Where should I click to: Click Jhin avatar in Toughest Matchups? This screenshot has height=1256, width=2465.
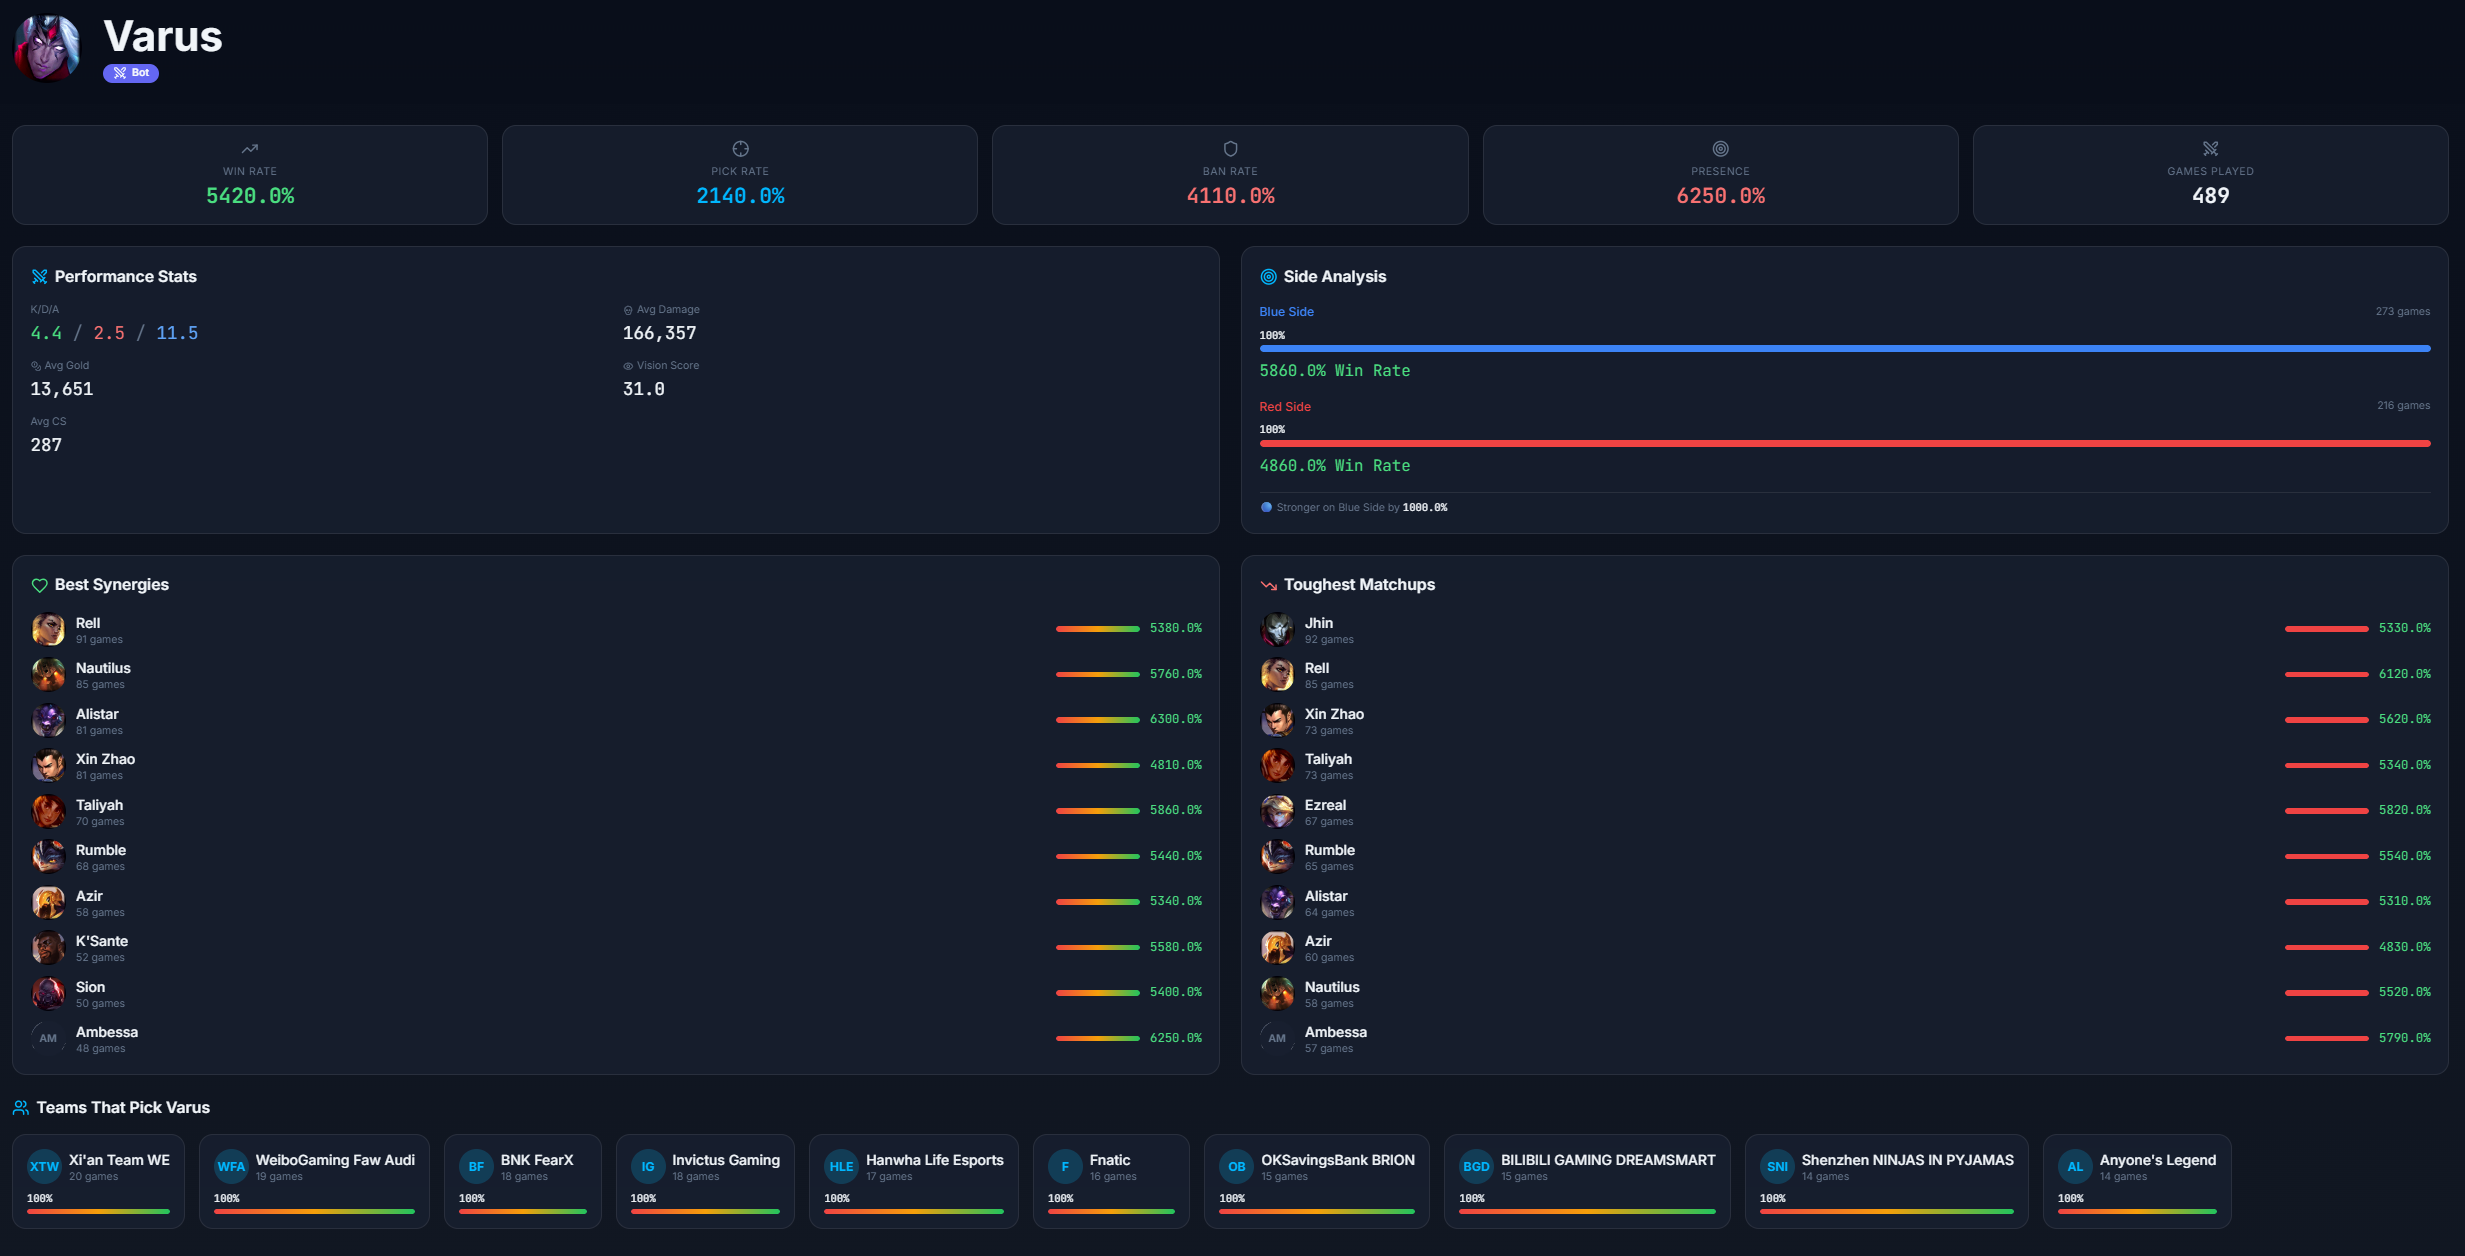coord(1277,629)
